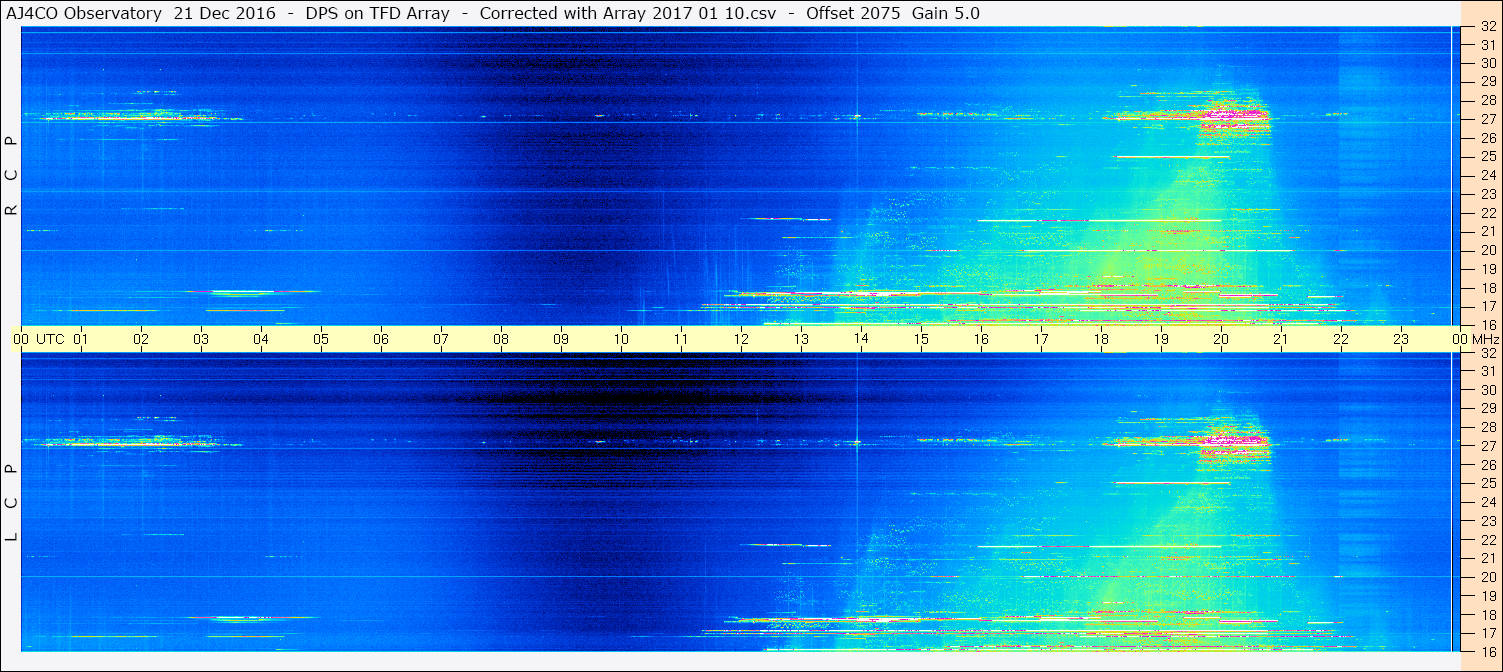Click the 28 MHz tick in RCP panel
The height and width of the screenshot is (672, 1503).
pos(1487,100)
